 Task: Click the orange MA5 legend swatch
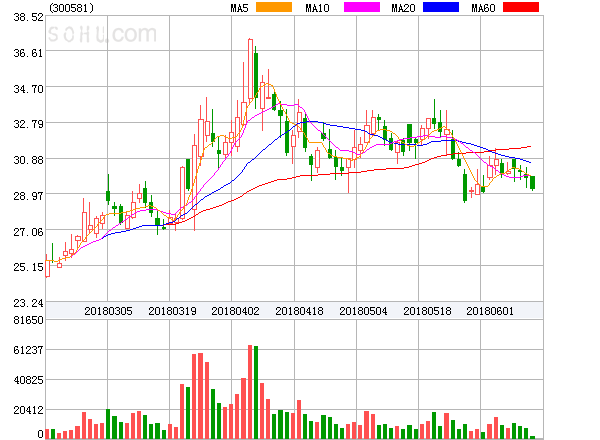(x=274, y=7)
